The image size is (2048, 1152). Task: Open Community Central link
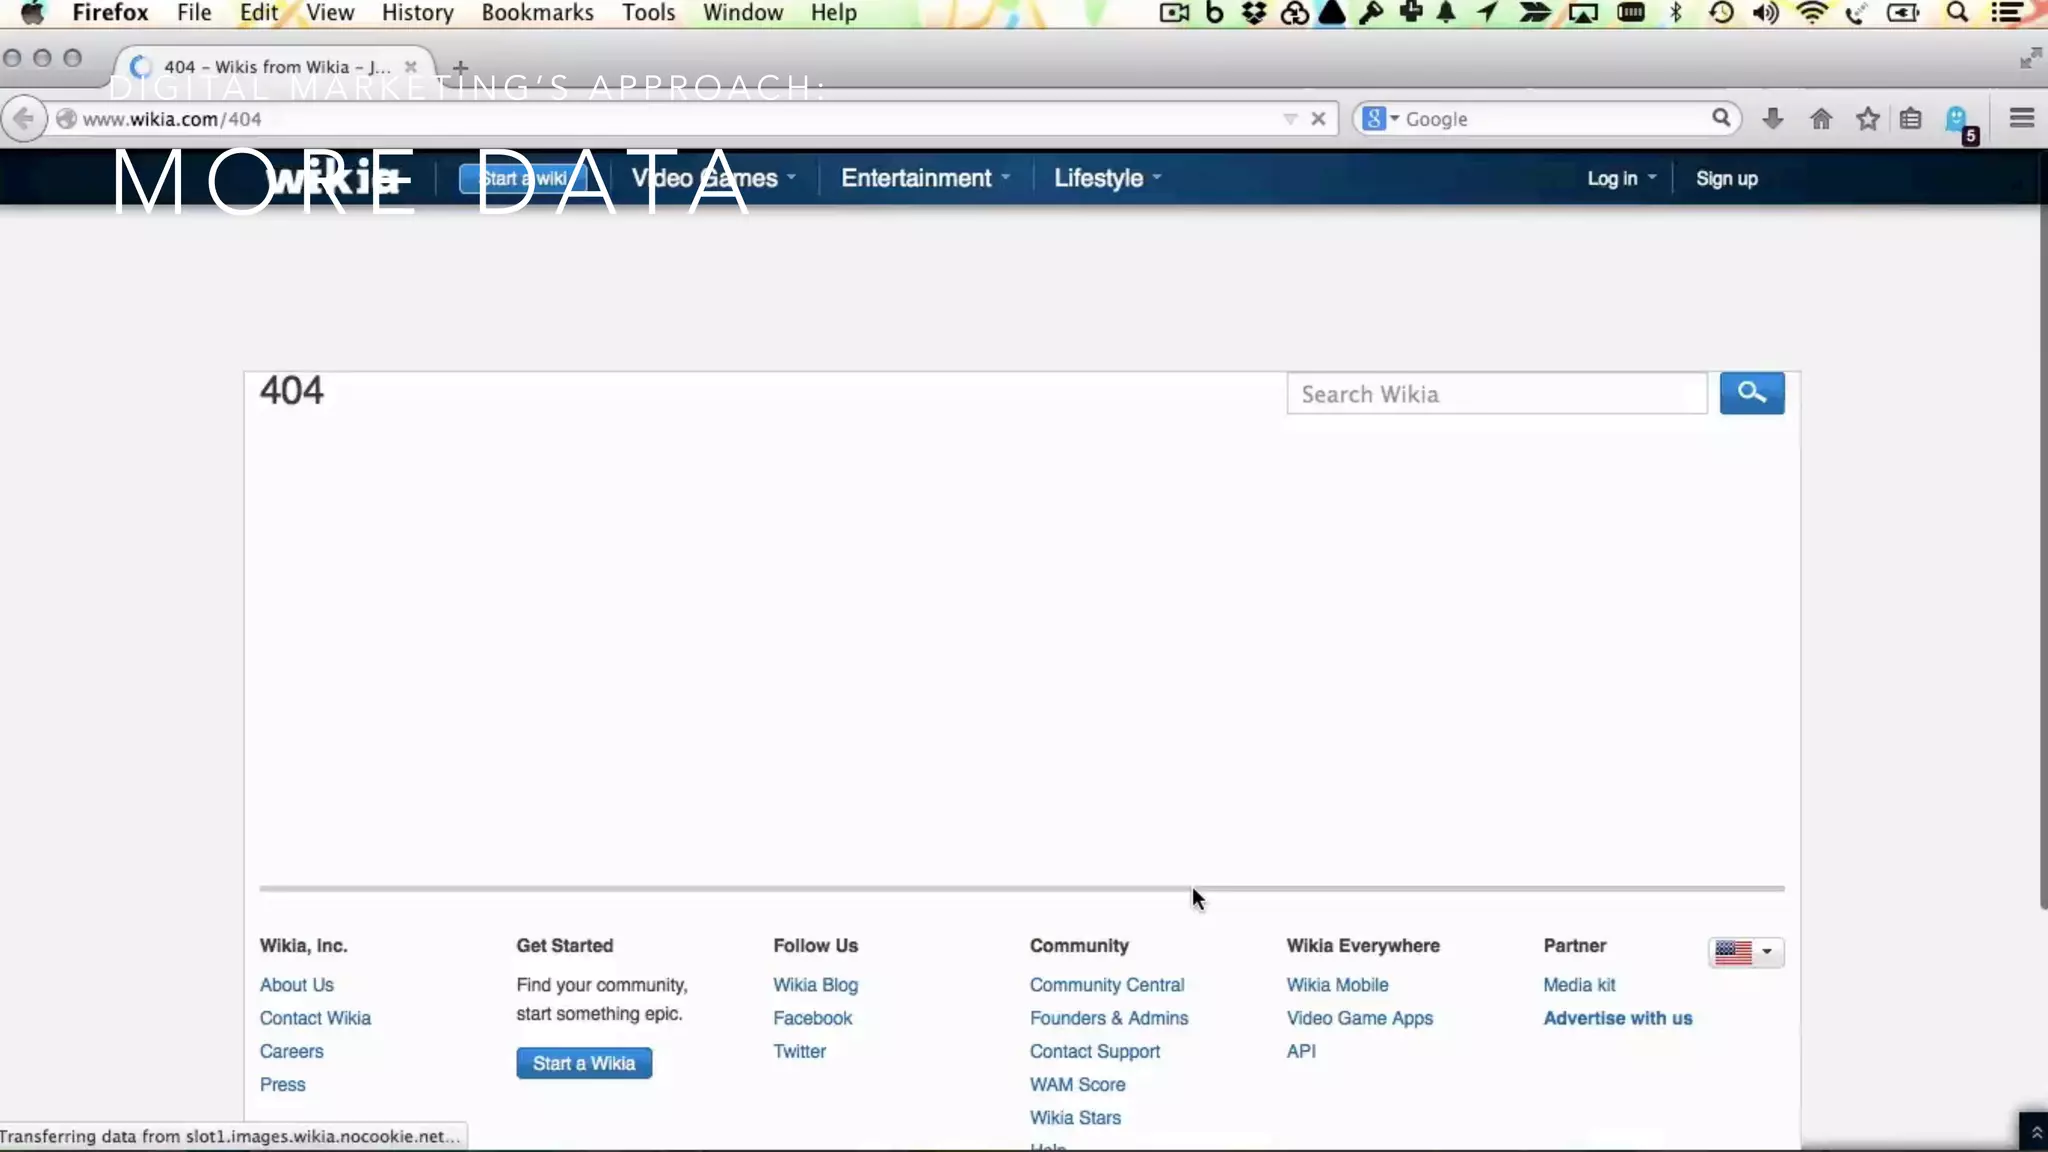tap(1106, 985)
